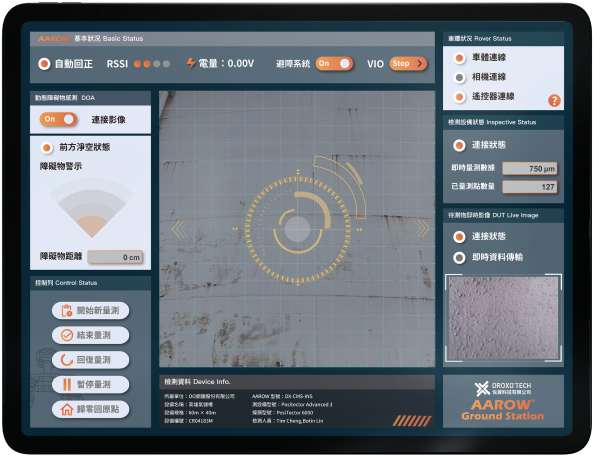Click the 障礙物距離 0 cm field
The width and height of the screenshot is (593, 456).
pyautogui.click(x=115, y=257)
